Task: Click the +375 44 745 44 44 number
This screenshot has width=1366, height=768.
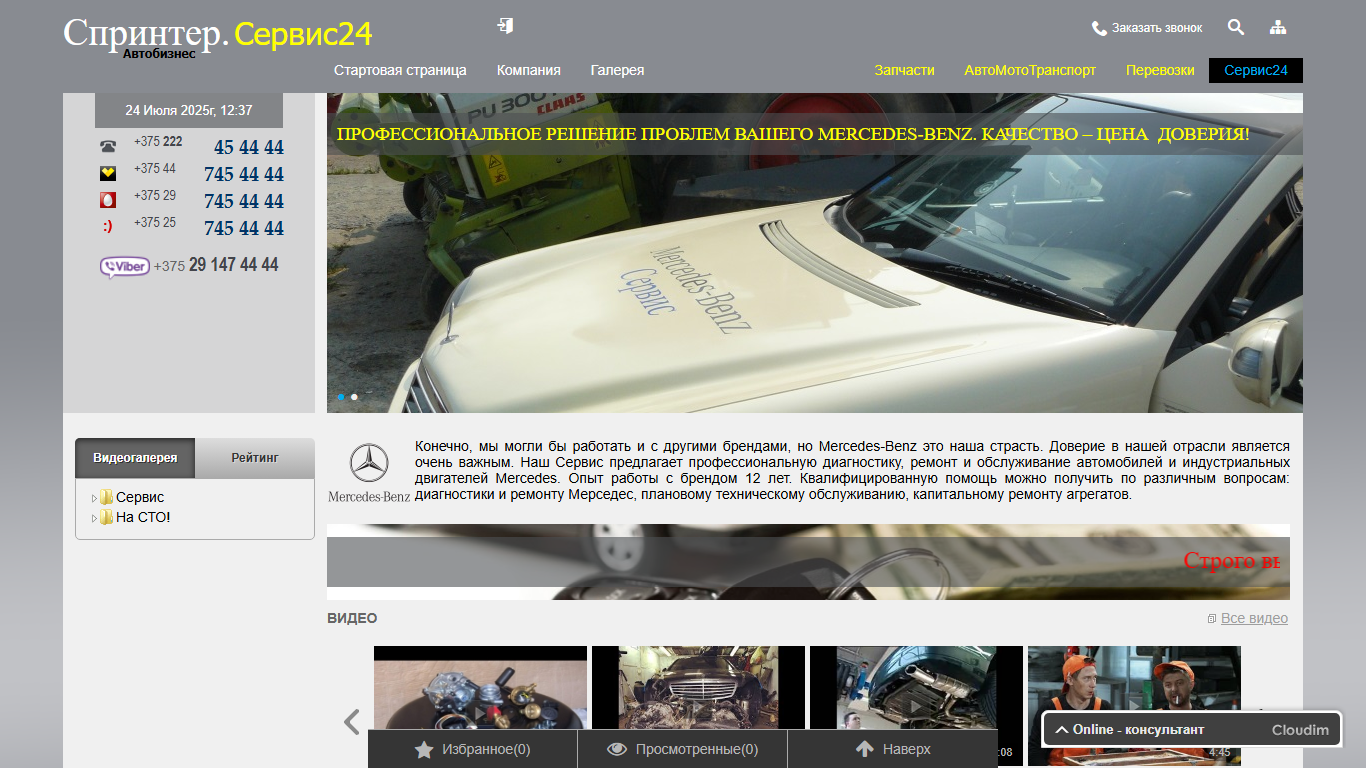Action: pos(208,173)
